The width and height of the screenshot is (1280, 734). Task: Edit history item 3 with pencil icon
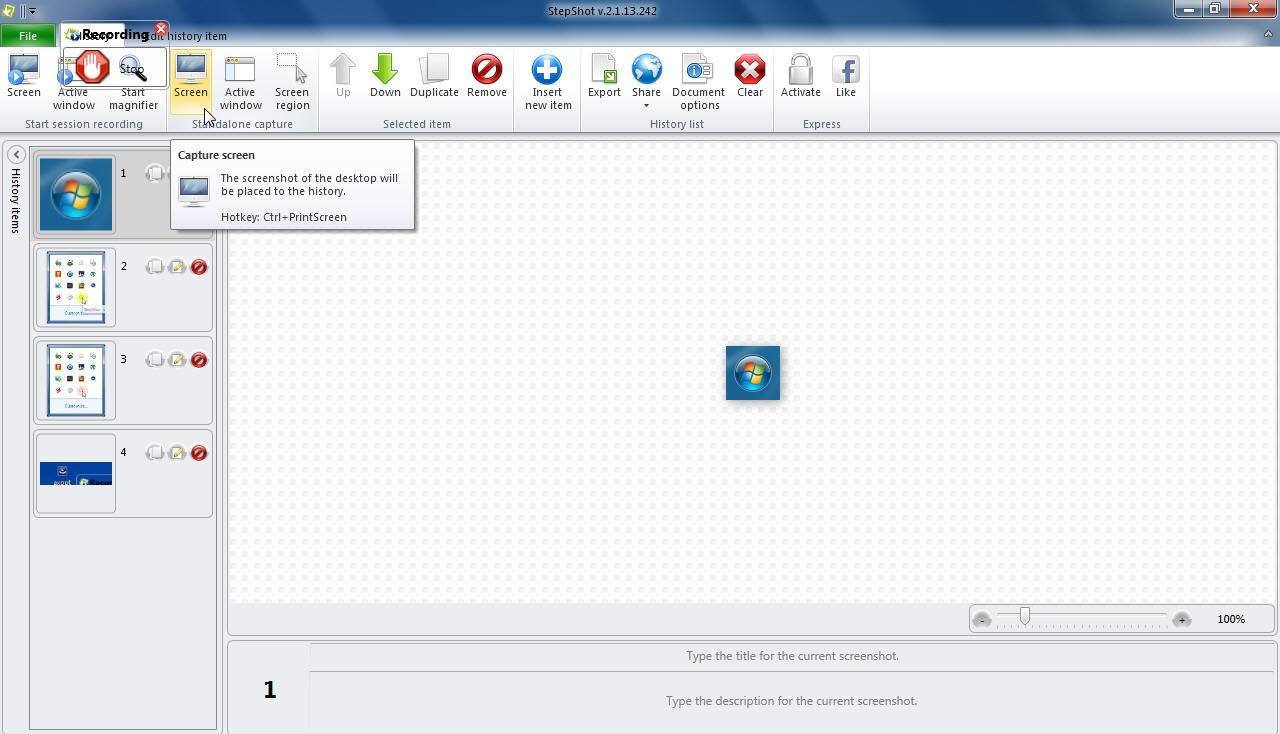tap(177, 360)
